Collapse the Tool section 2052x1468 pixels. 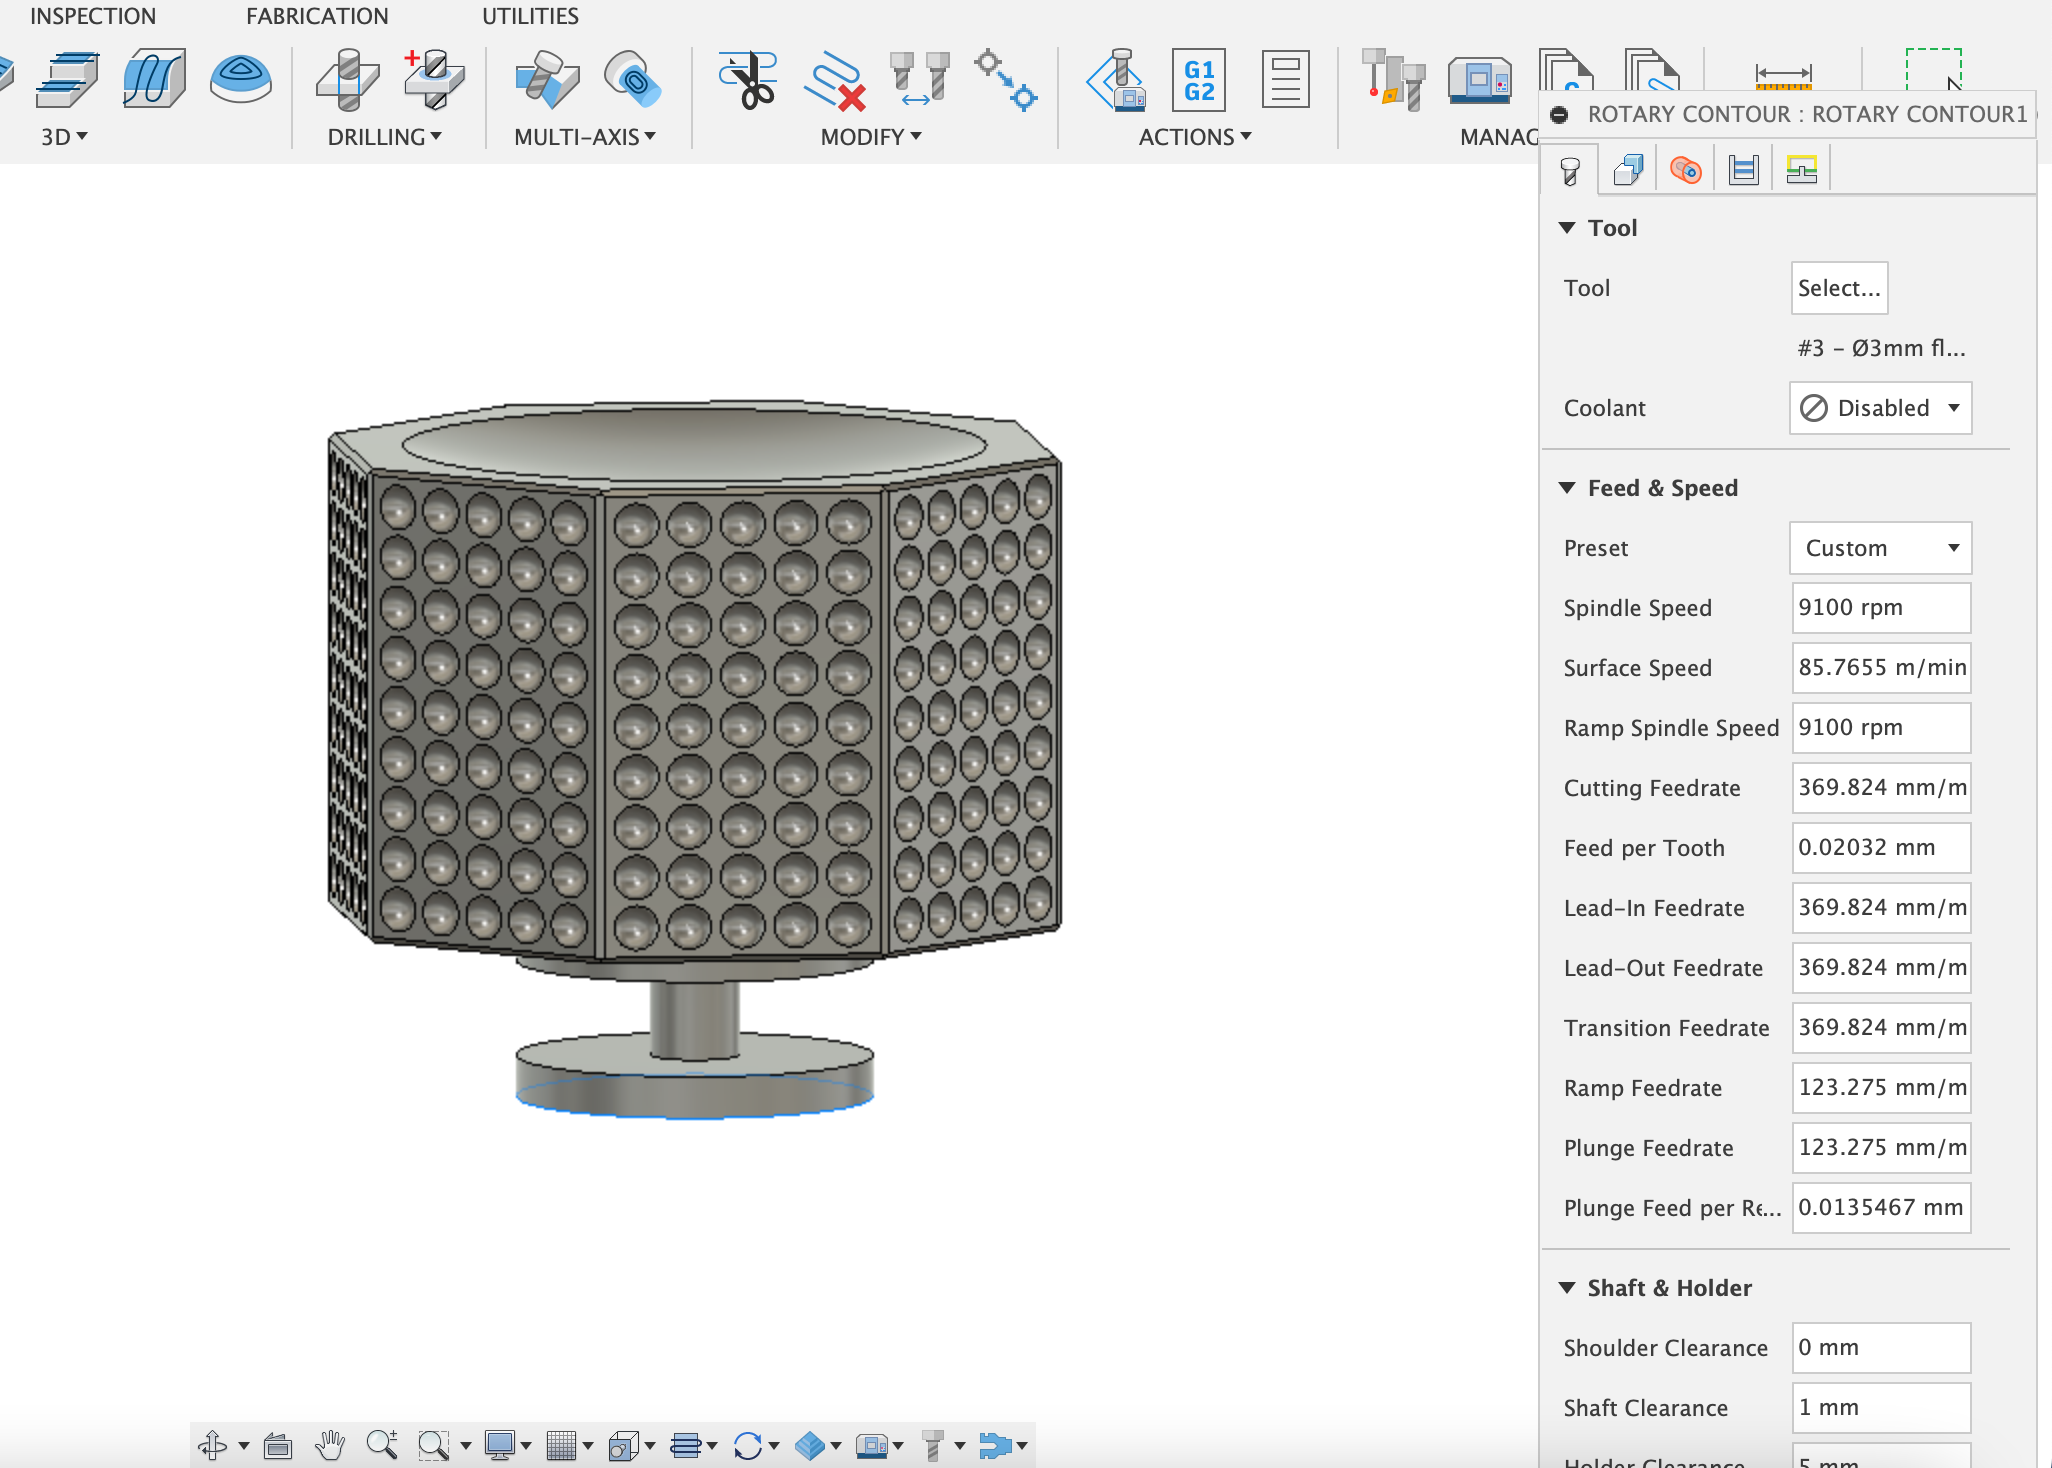tap(1568, 228)
